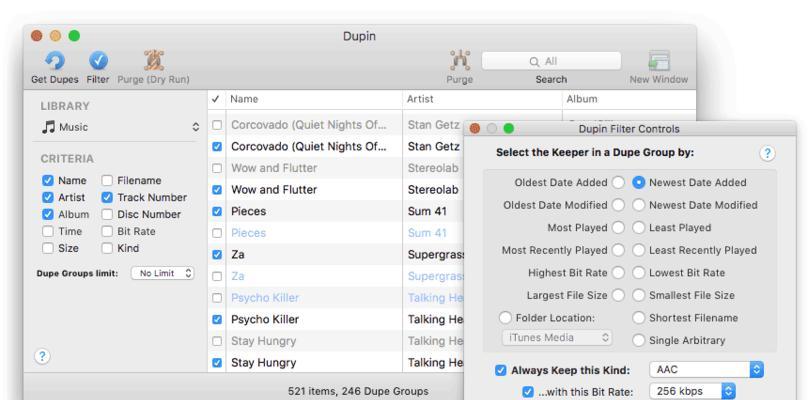
Task: Open the 256 kbps bit rate dropdown
Action: point(692,391)
